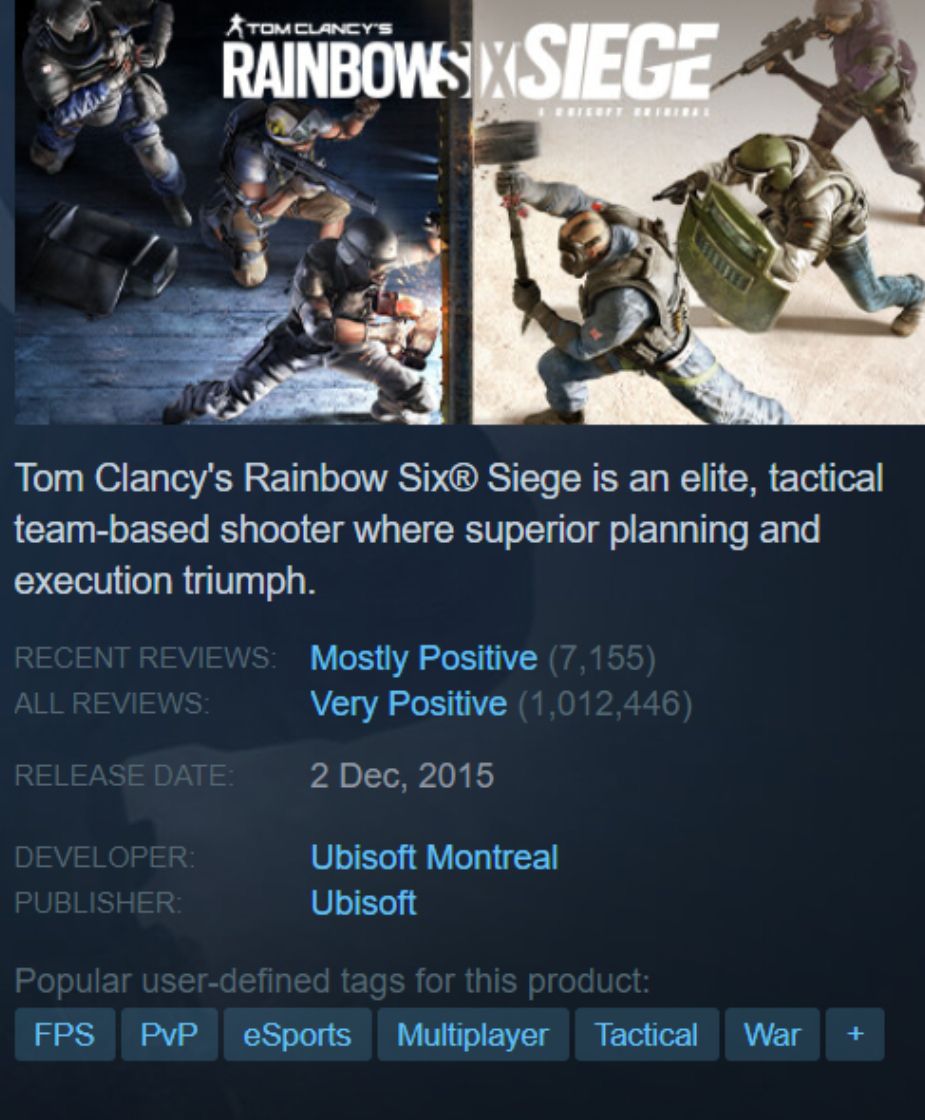This screenshot has width=925, height=1120.
Task: Open the Very Positive all reviews link
Action: coord(409,704)
